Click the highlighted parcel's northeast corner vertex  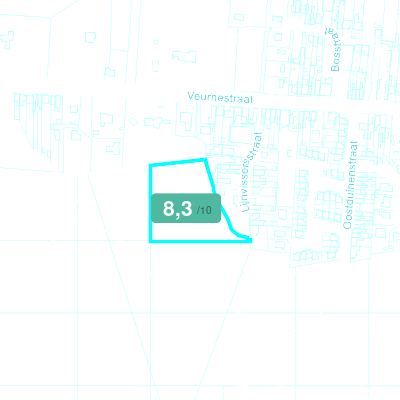click(205, 159)
